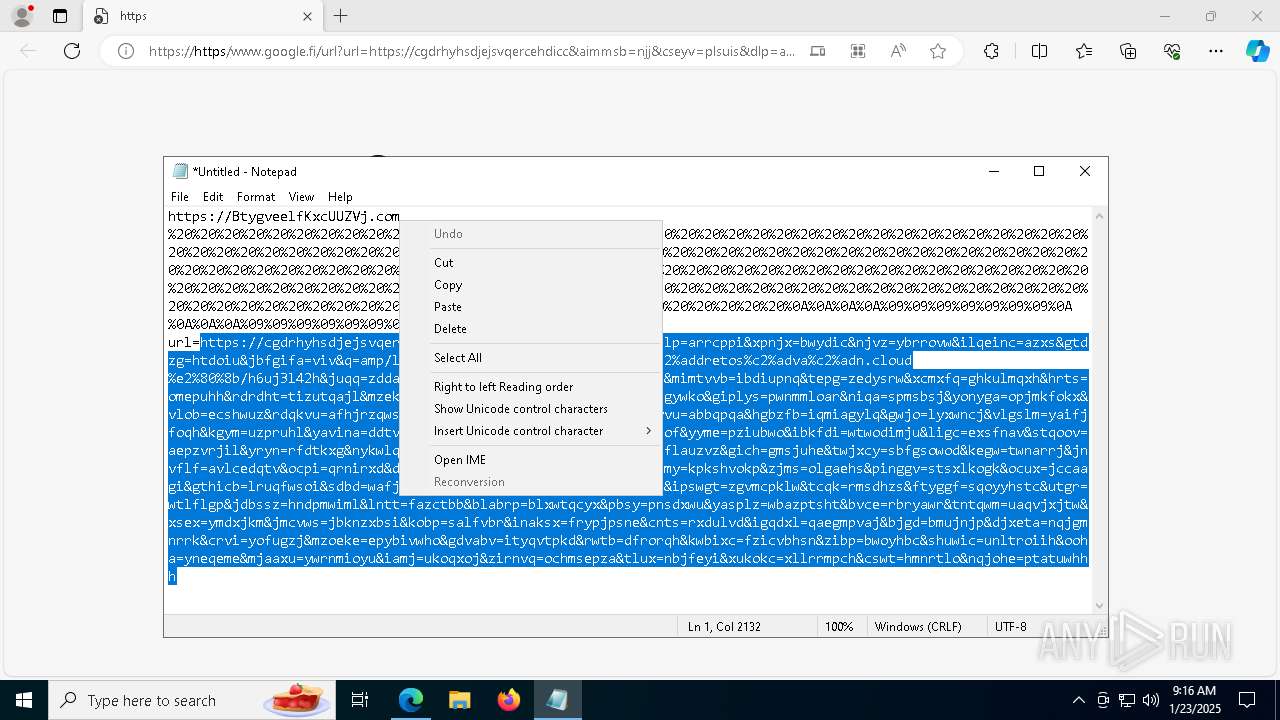Click the Edge profile avatar icon

(x=23, y=16)
